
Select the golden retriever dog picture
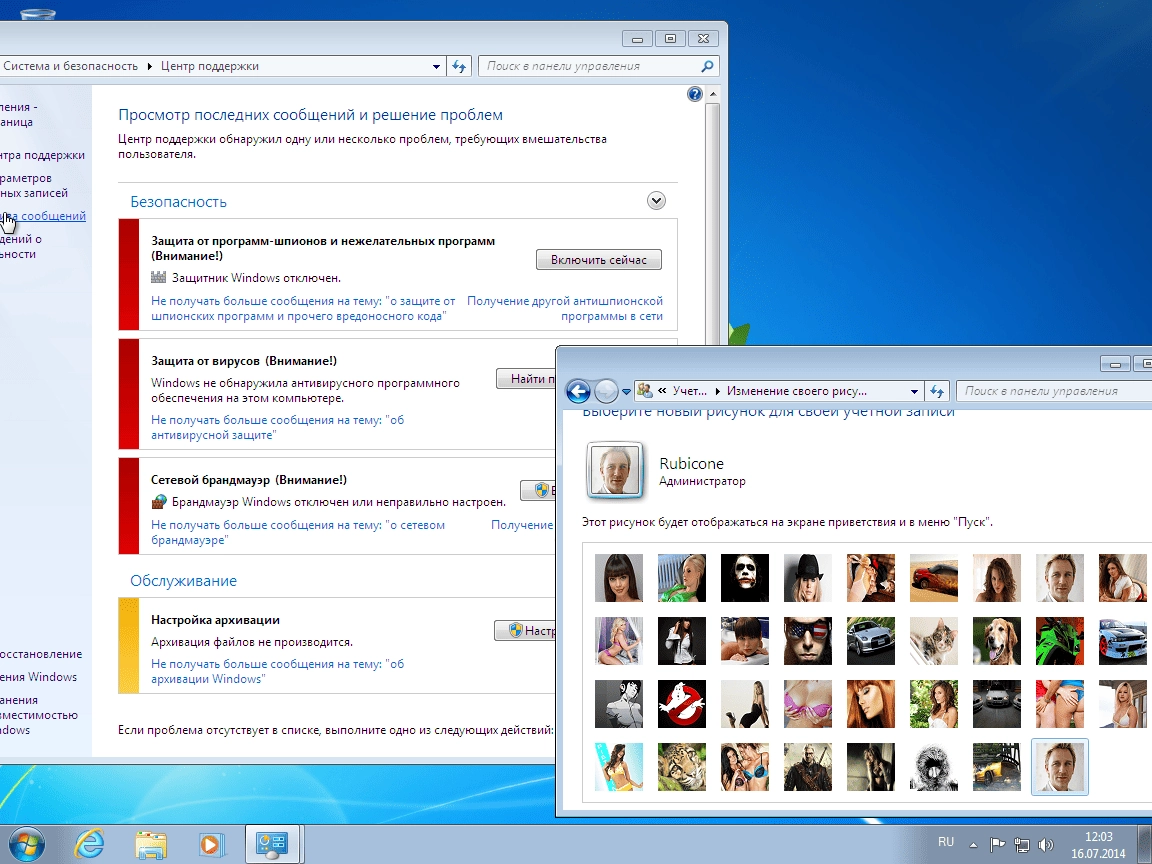click(997, 641)
